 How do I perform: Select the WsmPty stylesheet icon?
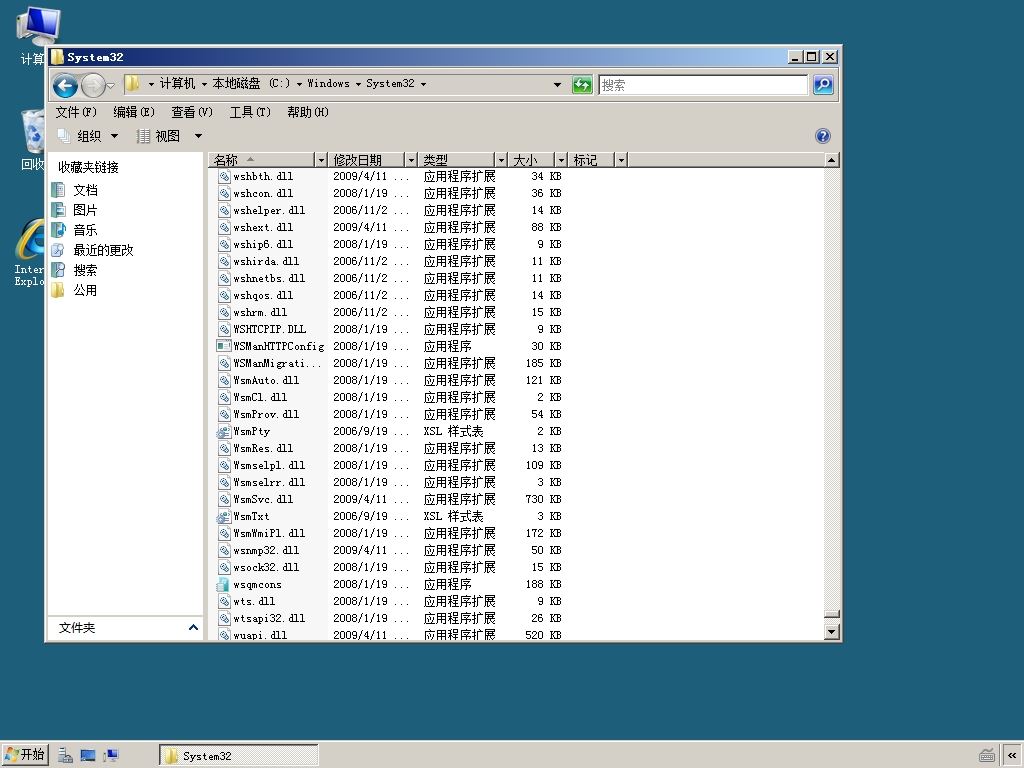(224, 431)
